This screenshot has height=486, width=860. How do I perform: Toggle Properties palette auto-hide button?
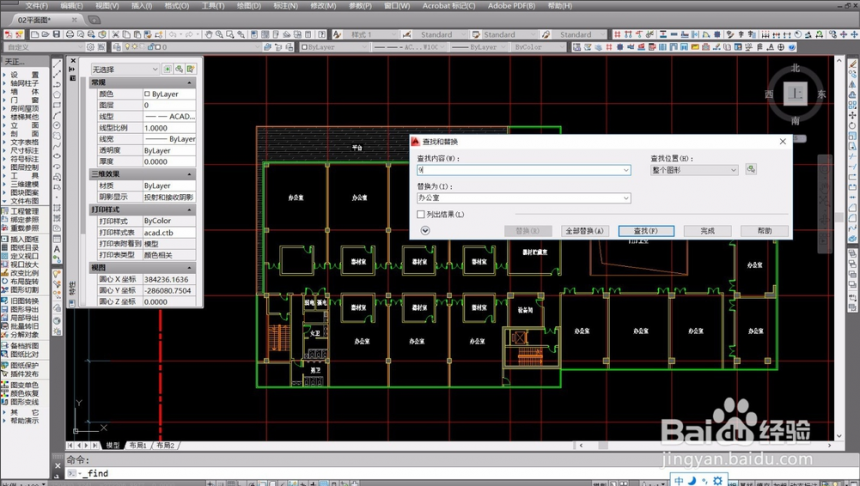[x=73, y=69]
